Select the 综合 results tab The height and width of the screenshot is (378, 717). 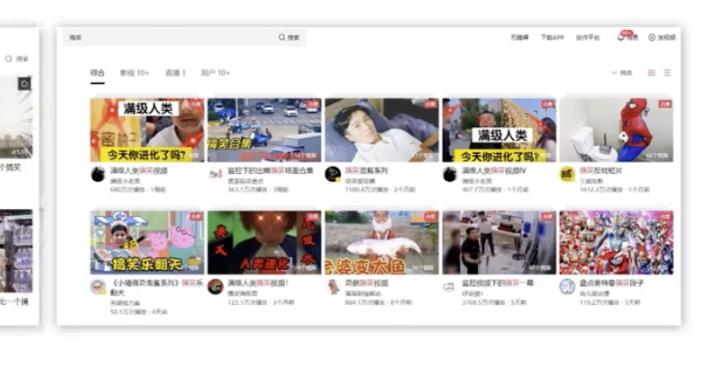[97, 73]
